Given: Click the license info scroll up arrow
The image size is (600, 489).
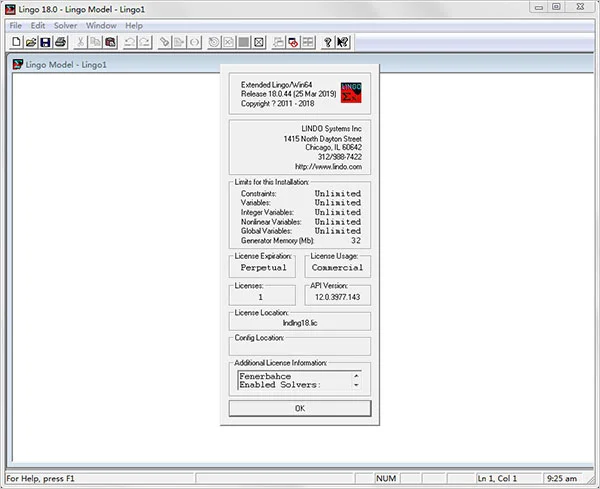Looking at the screenshot, I should [356, 376].
